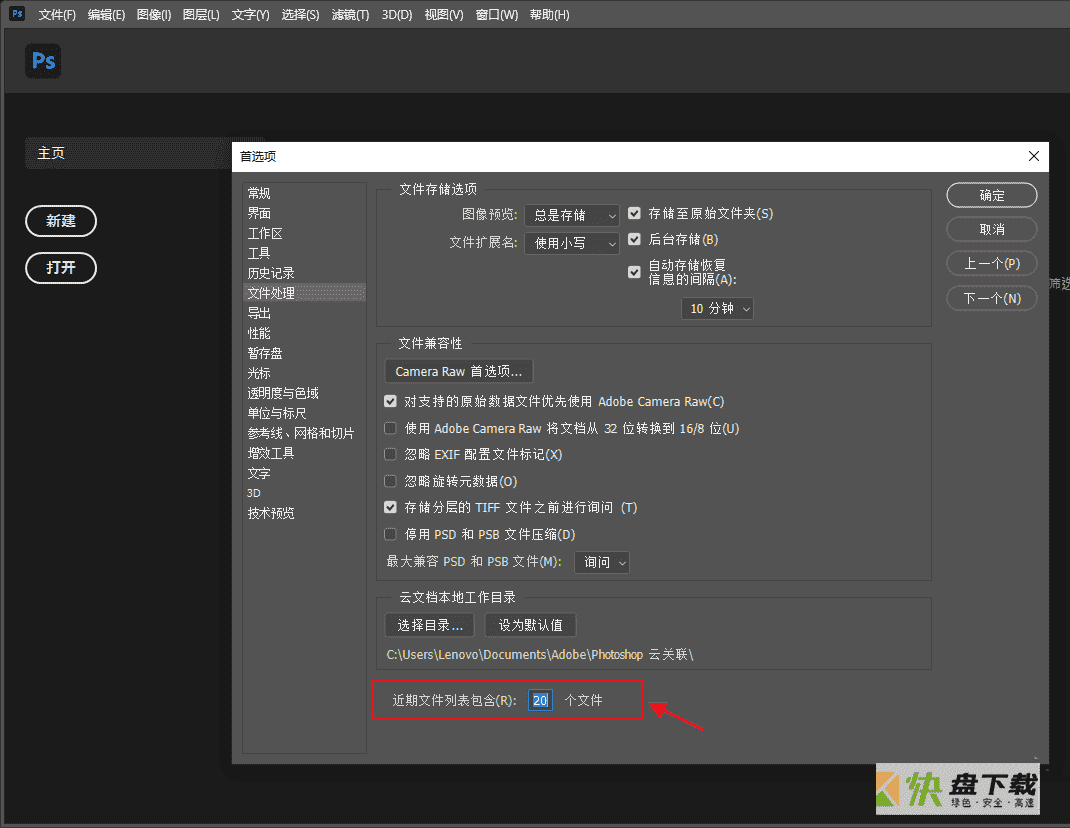Toggle 存储分层的 TIFF 文件之前进行询问 checkbox
Image resolution: width=1070 pixels, height=828 pixels.
pos(390,507)
